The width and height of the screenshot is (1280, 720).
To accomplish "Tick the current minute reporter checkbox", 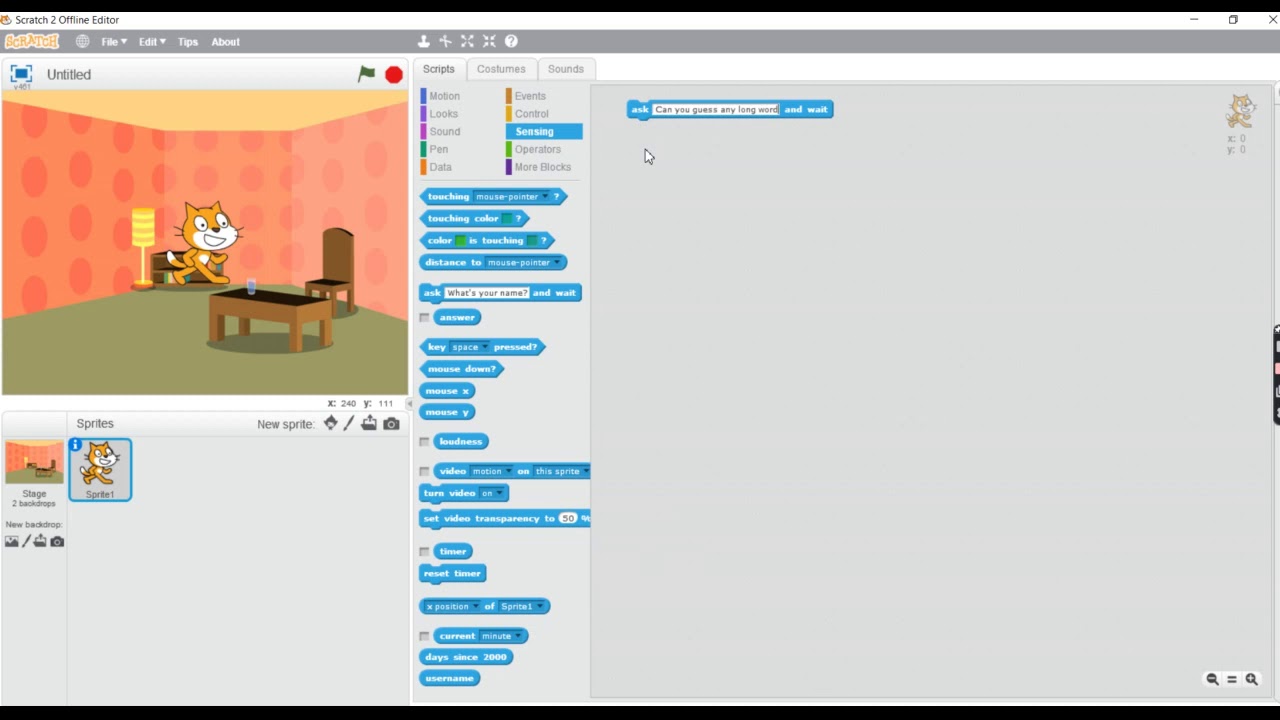I will 424,636.
